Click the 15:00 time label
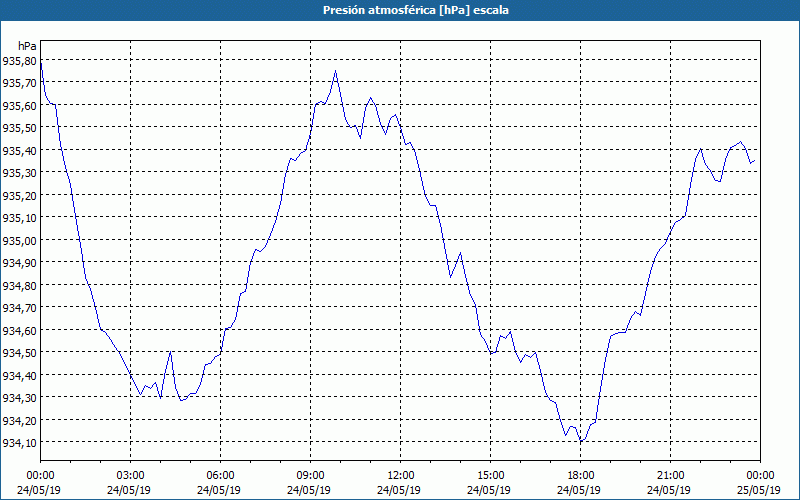Screen dimensions: 800x500 point(490,476)
